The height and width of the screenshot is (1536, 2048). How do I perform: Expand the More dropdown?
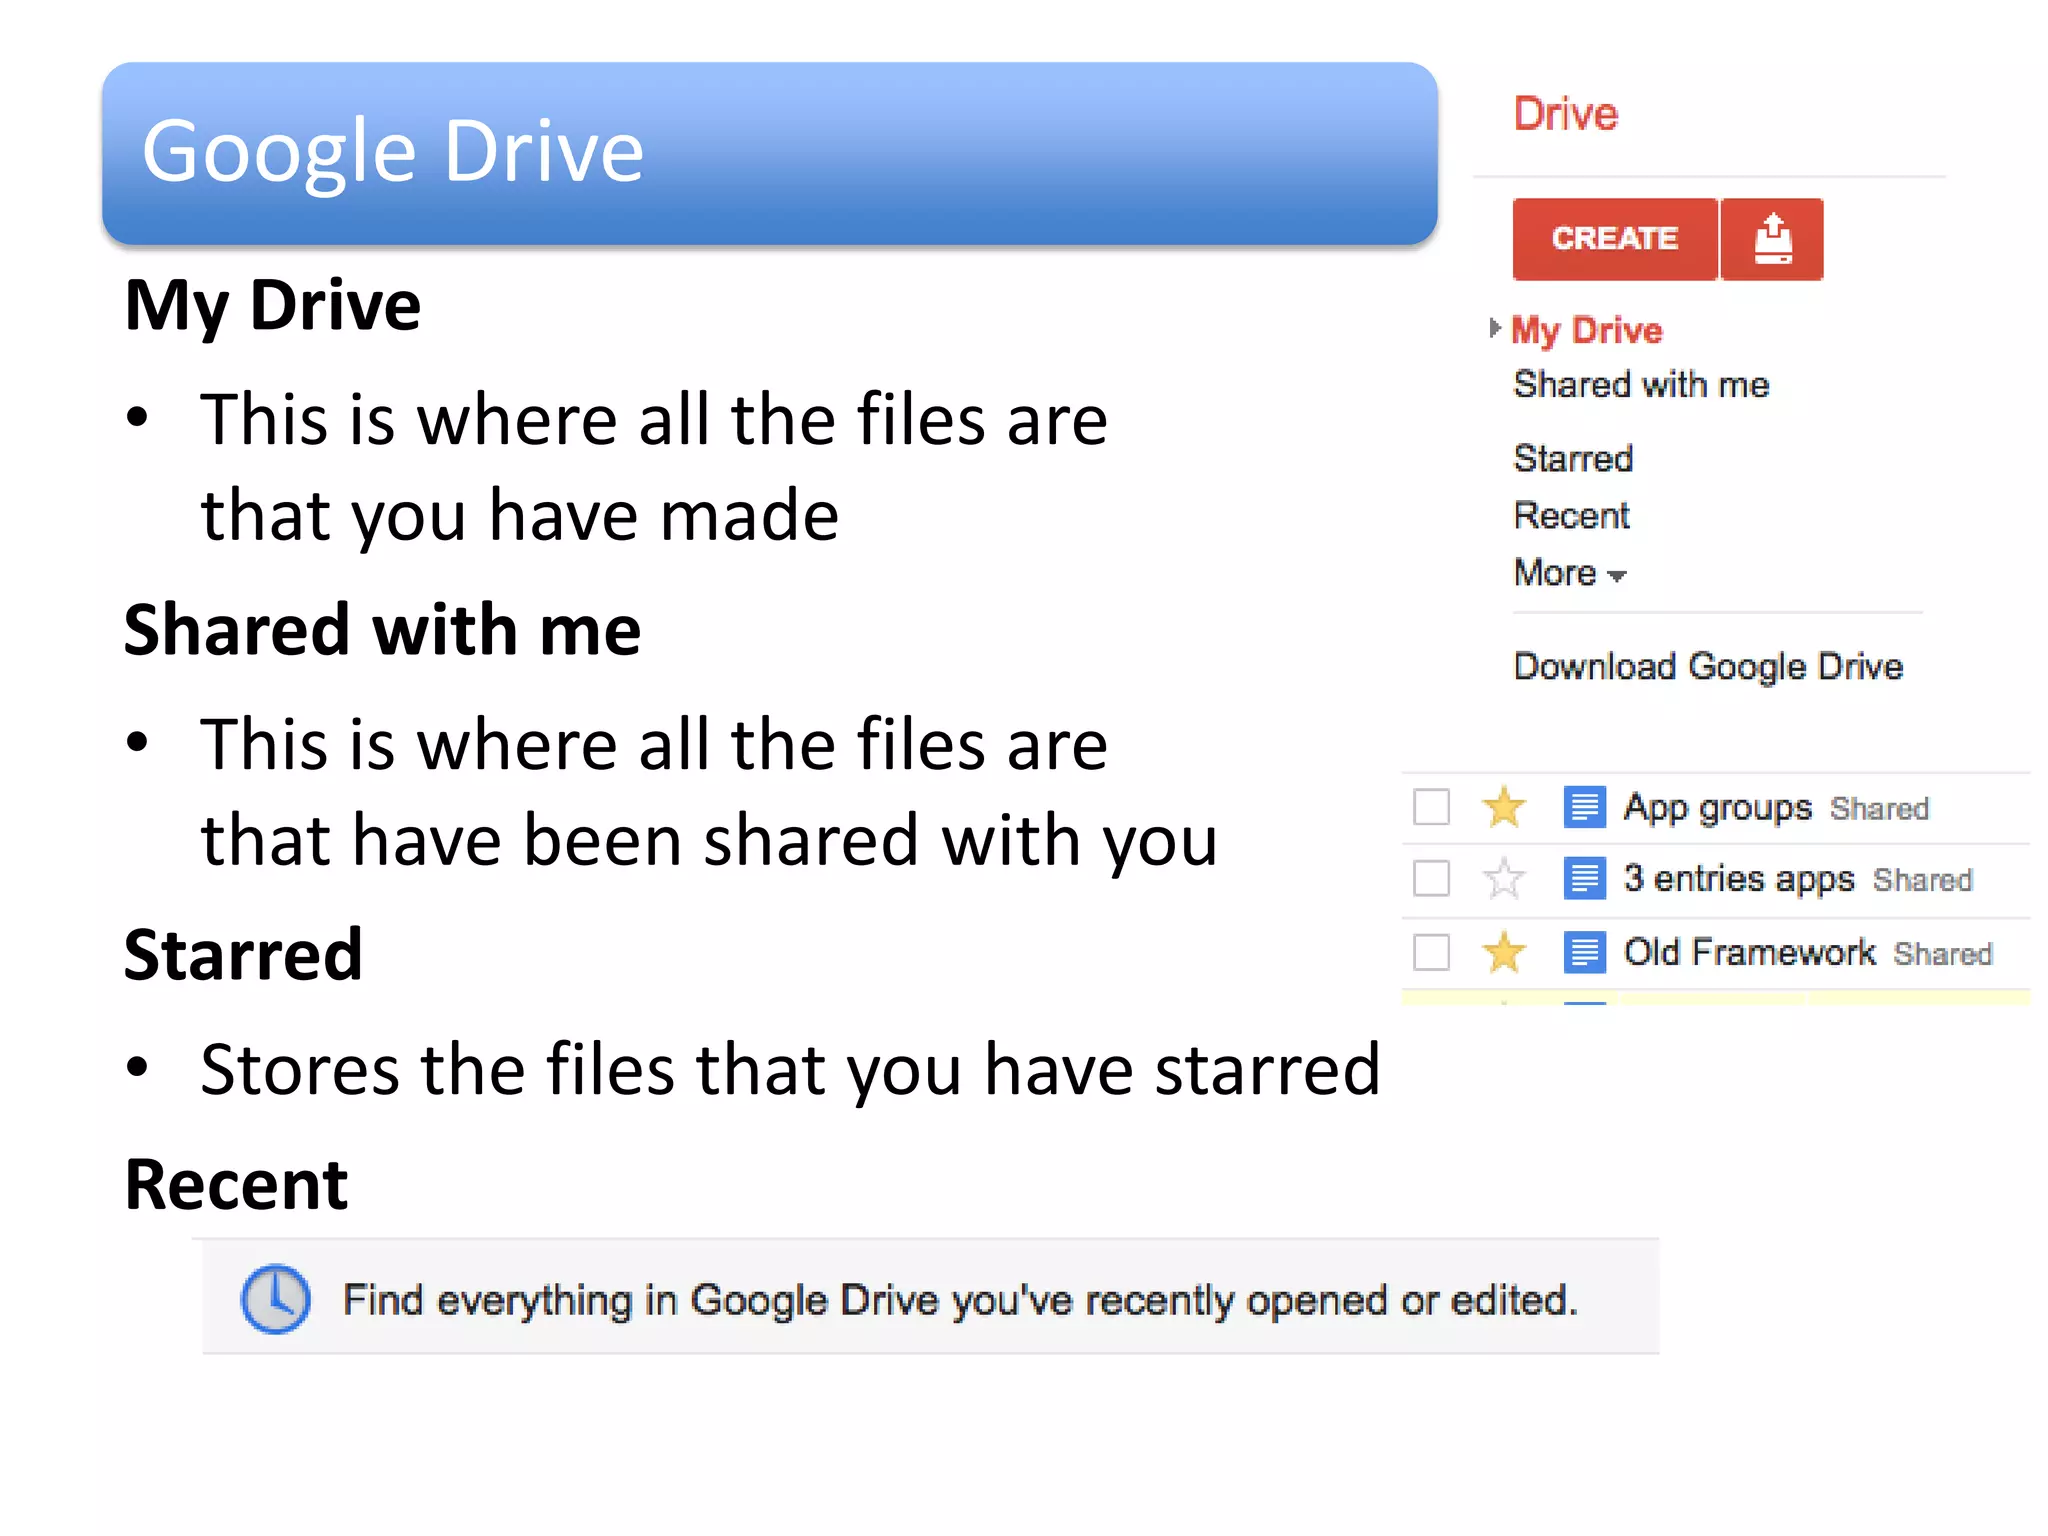(x=1570, y=573)
